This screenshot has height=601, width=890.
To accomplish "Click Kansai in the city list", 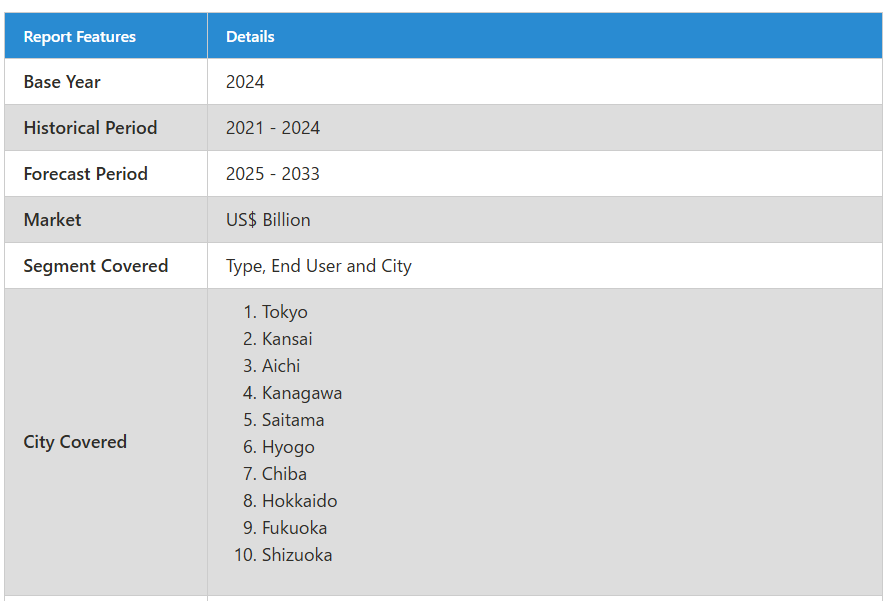I will pos(287,339).
